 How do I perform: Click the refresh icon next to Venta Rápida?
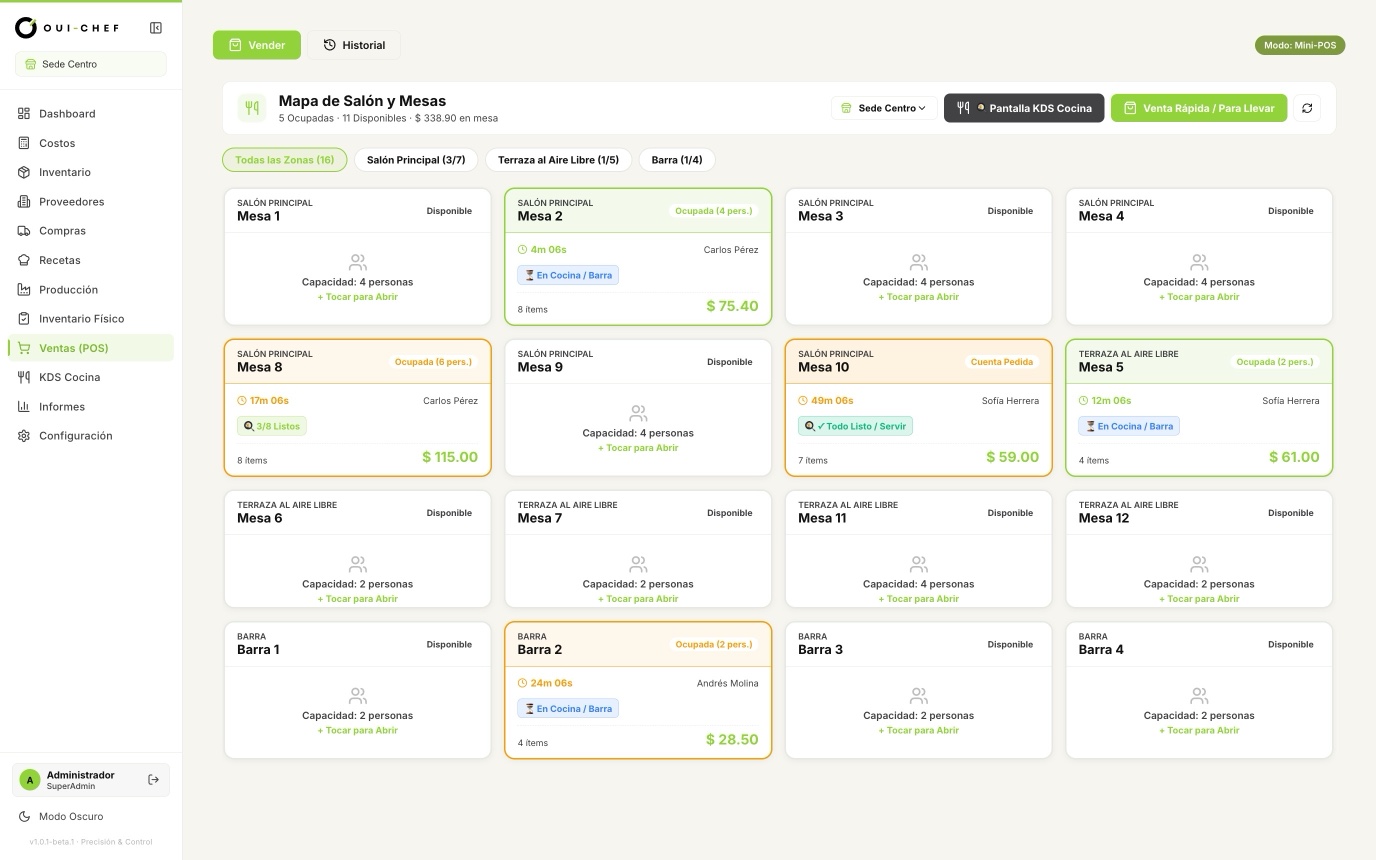pyautogui.click(x=1307, y=108)
